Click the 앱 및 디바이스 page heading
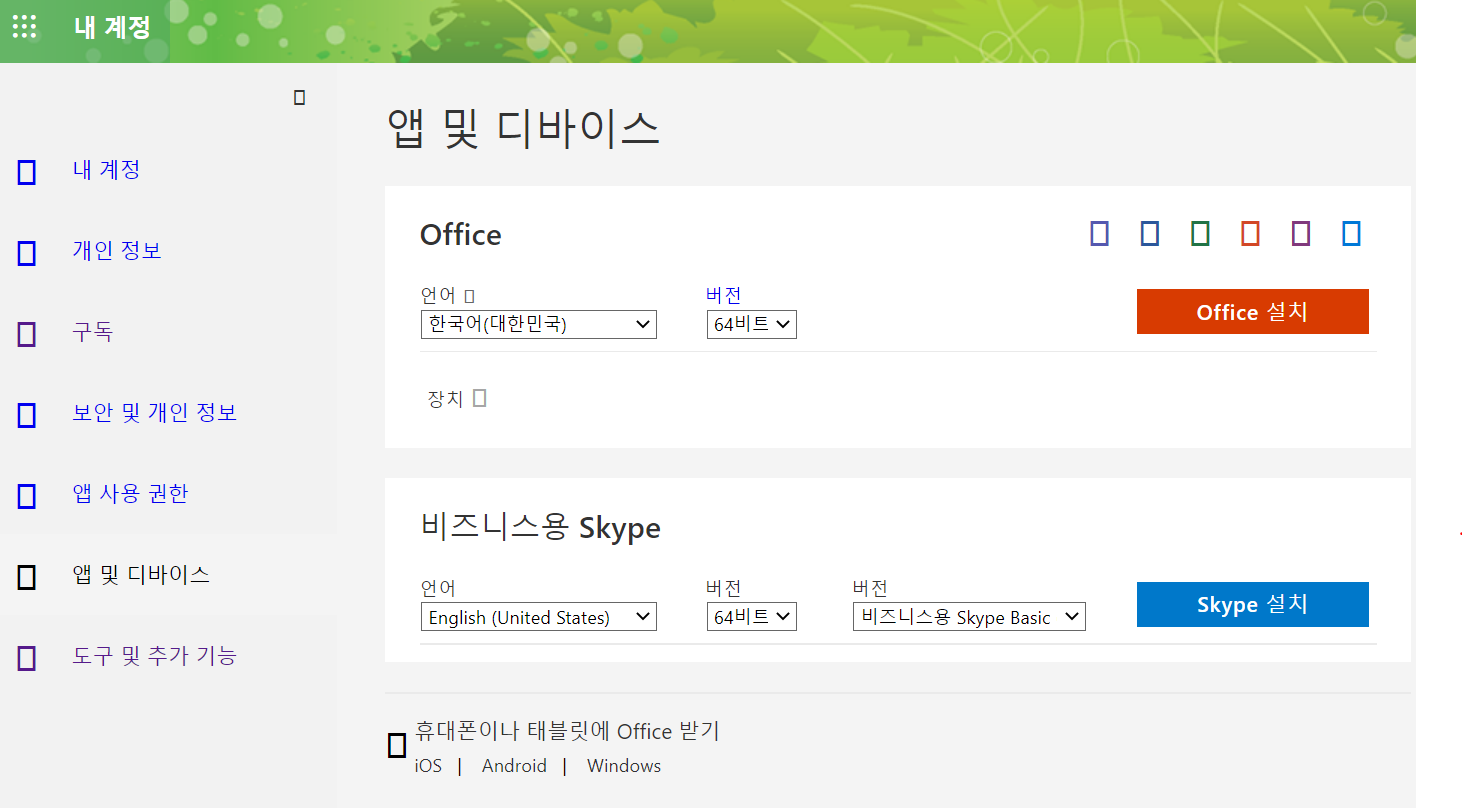The image size is (1462, 808). (x=523, y=130)
